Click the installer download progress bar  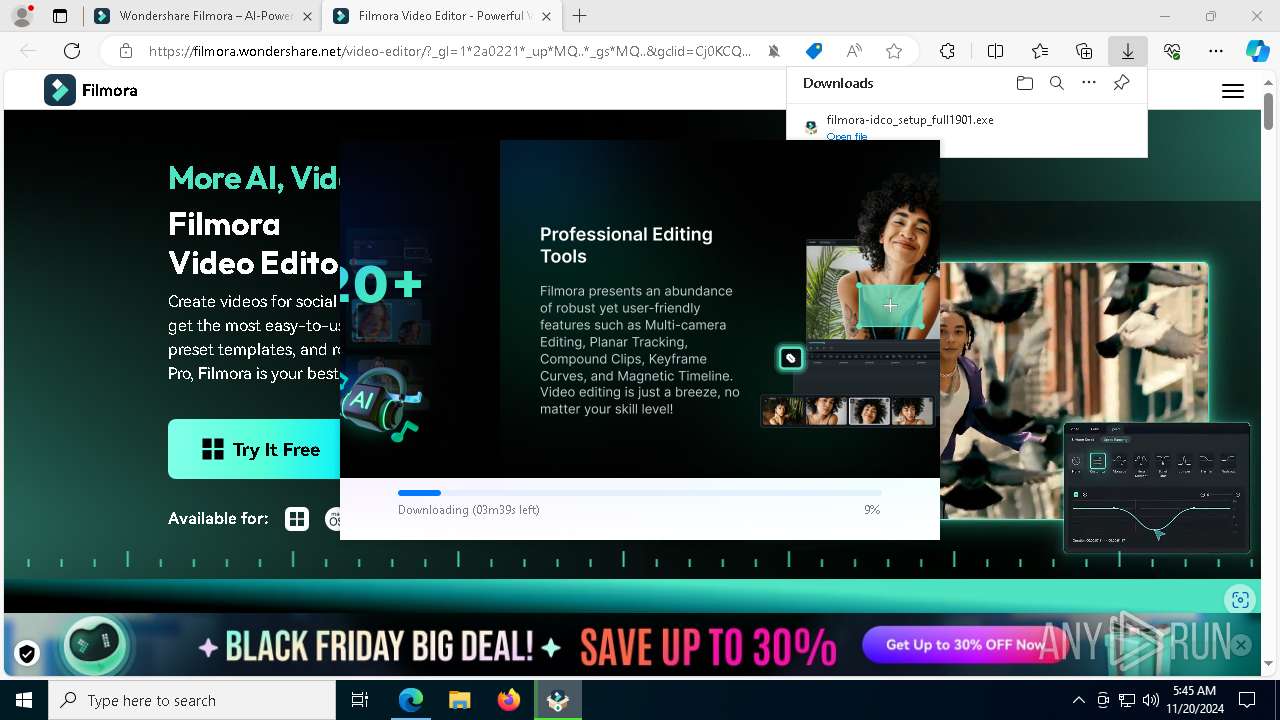coord(640,493)
